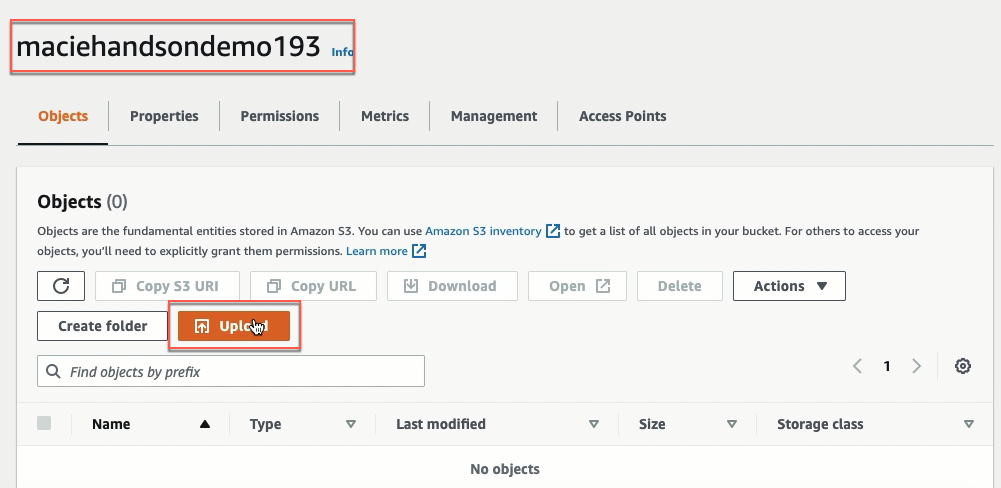This screenshot has height=488, width=1001.
Task: Click the No objects message
Action: [504, 469]
